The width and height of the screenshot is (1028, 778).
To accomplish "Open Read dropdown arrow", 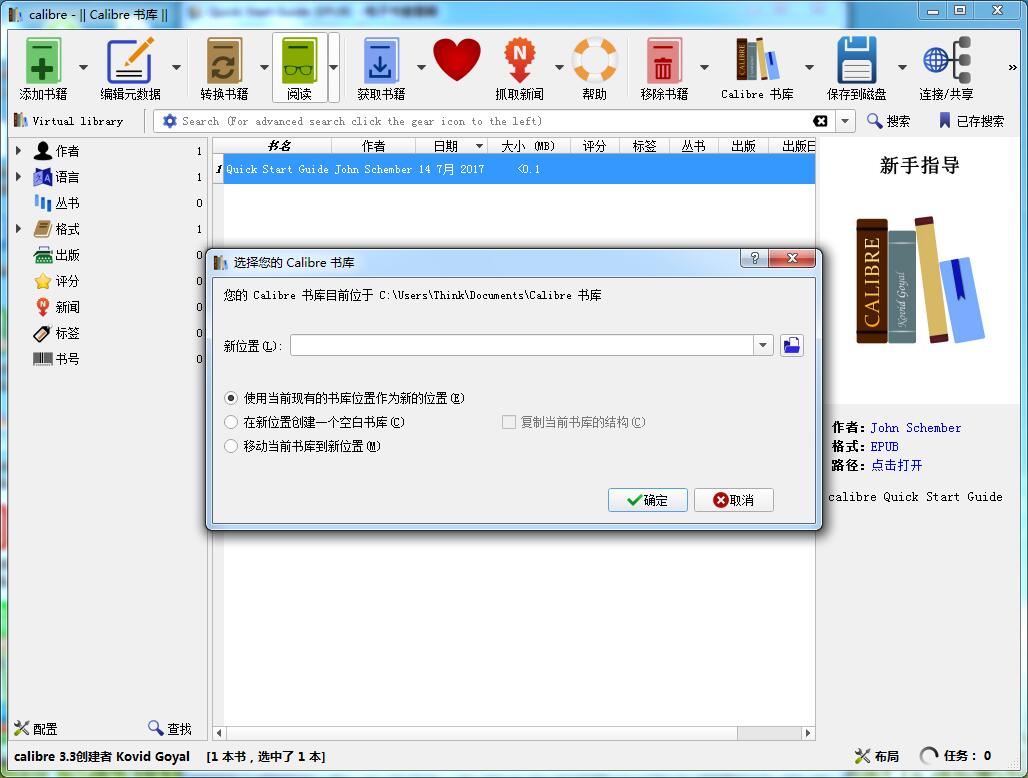I will click(x=334, y=68).
